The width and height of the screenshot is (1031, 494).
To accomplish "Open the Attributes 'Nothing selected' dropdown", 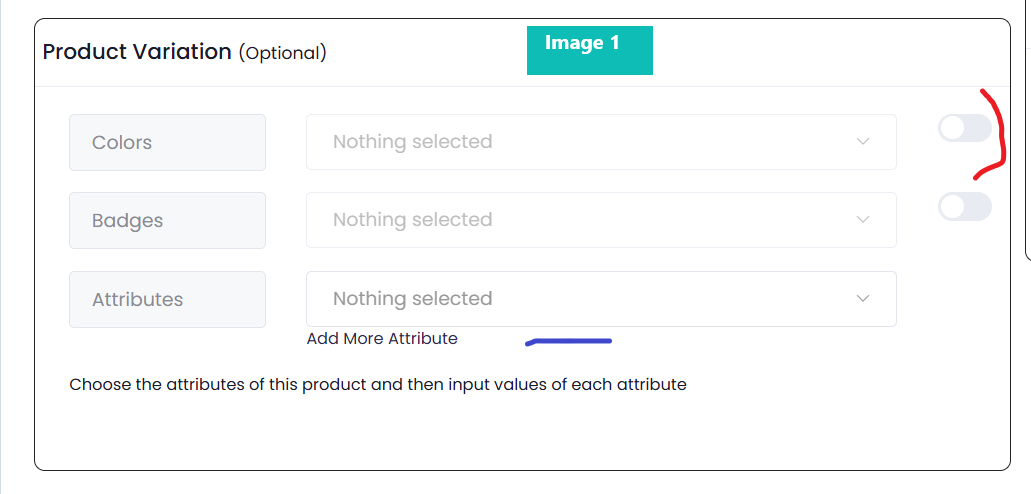I will [601, 299].
